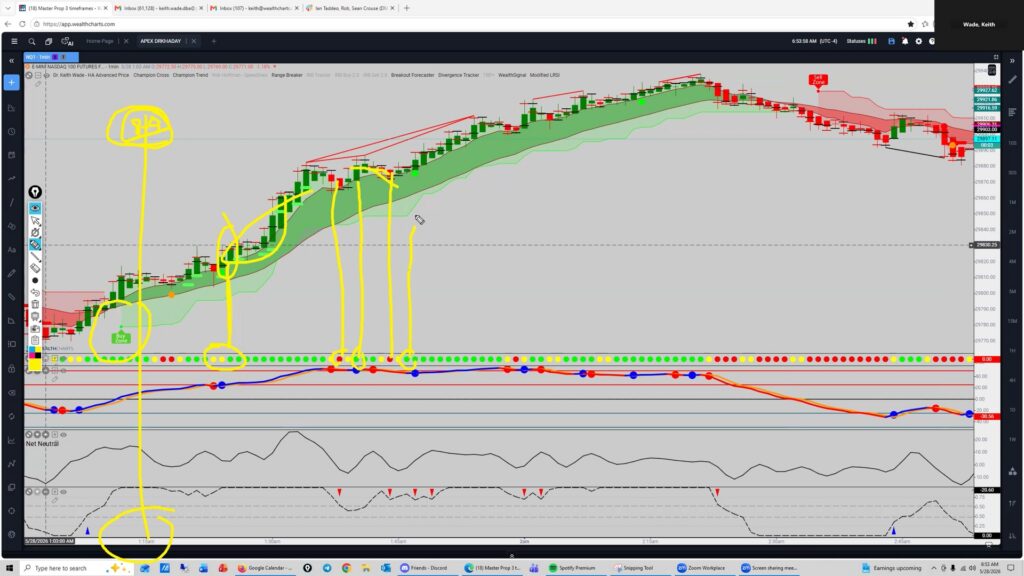Open Google Calendar from taskbar
1024x576 pixels.
click(x=264, y=568)
